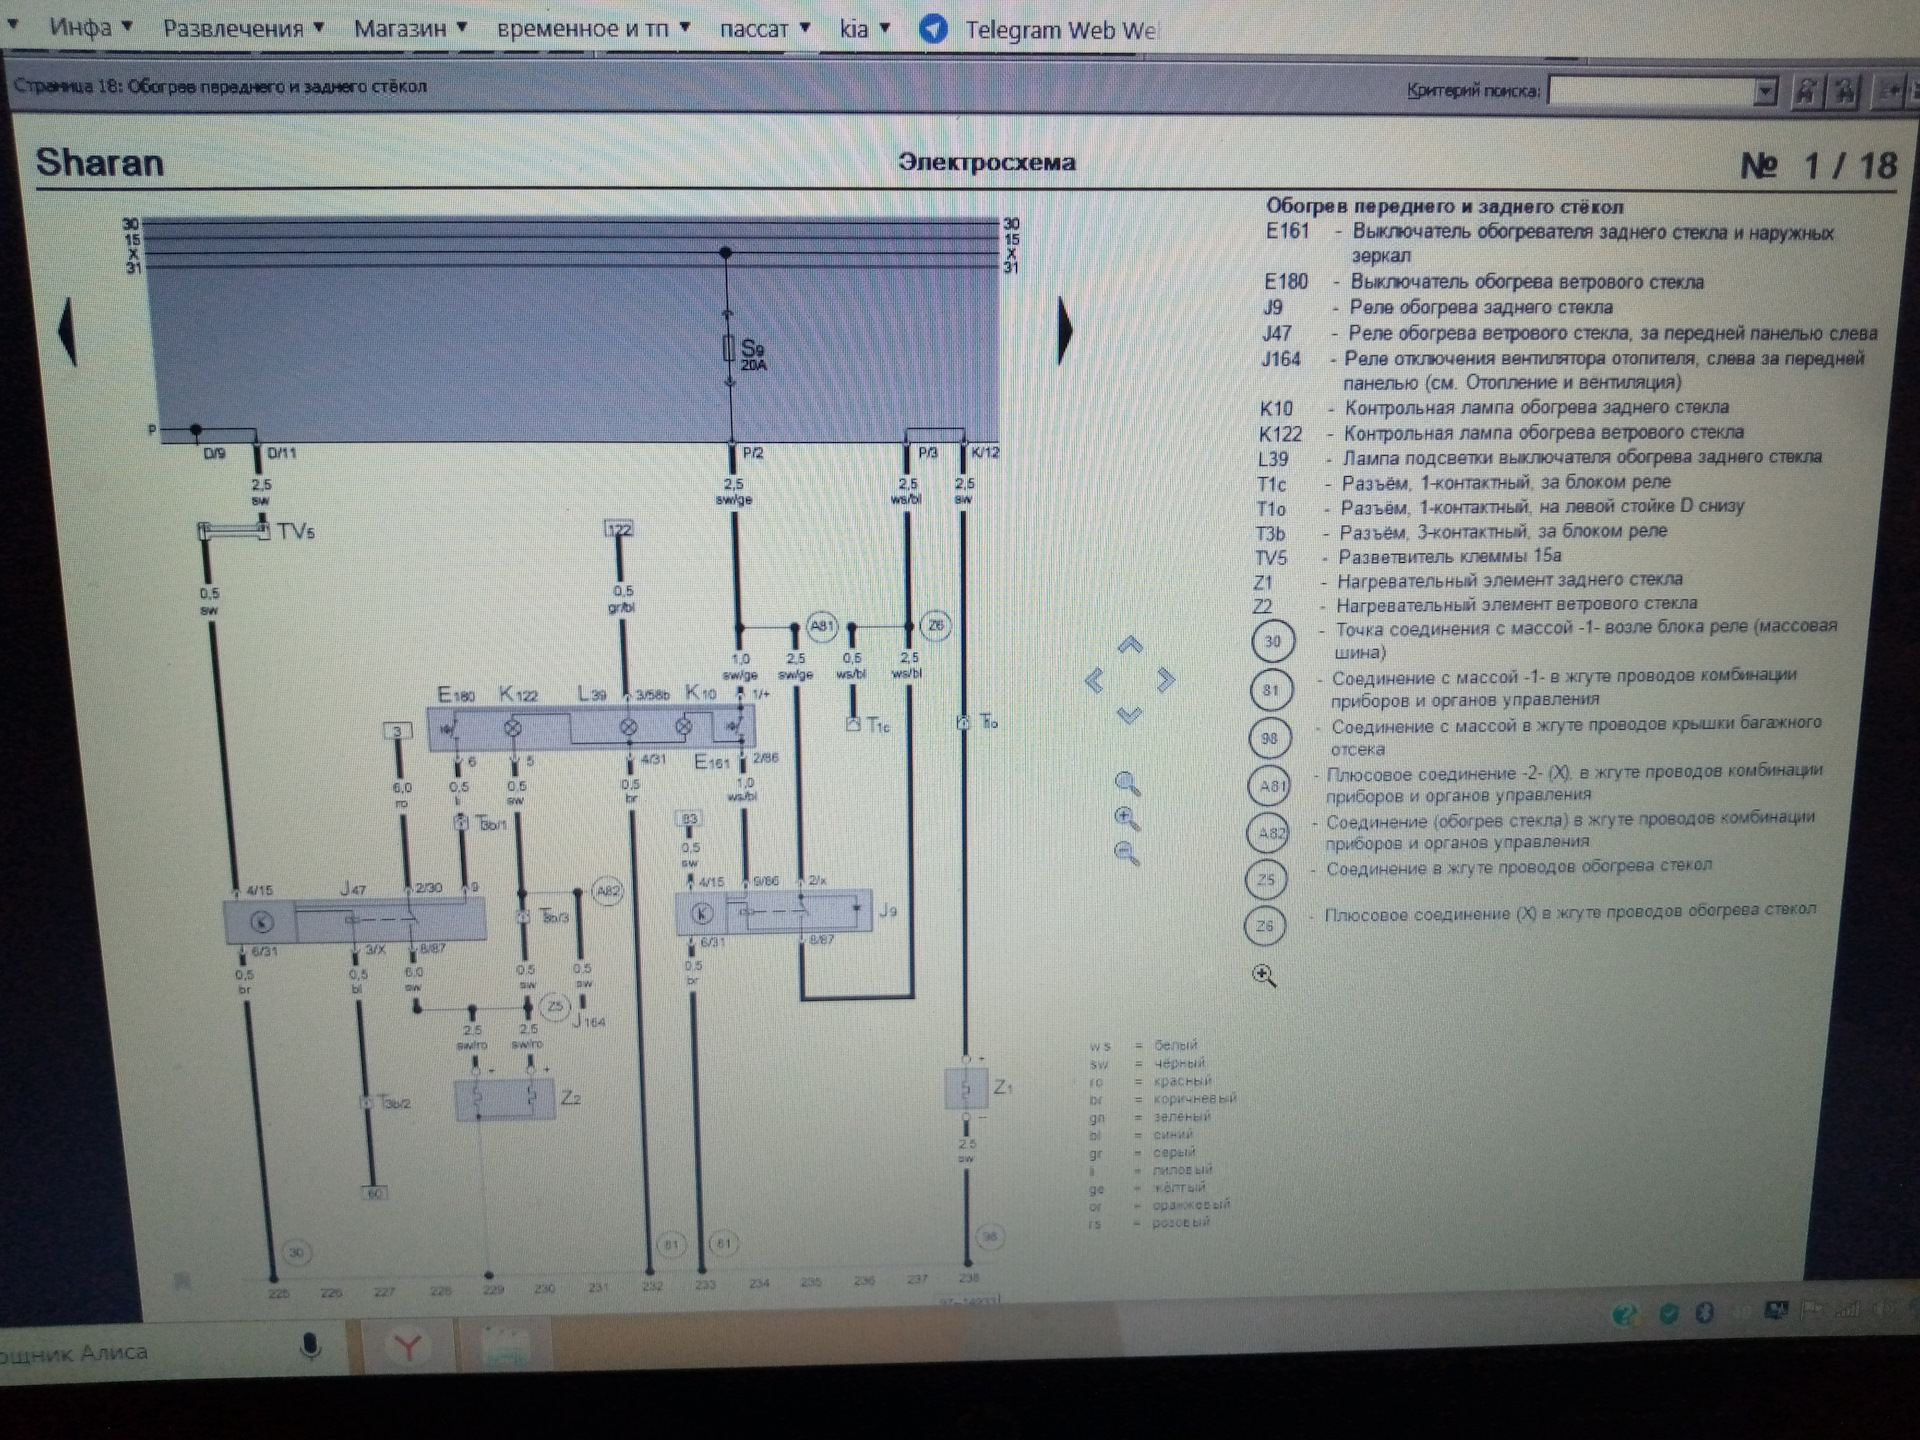Click the E180 legend entry
The width and height of the screenshot is (1920, 1440).
pos(1484,282)
